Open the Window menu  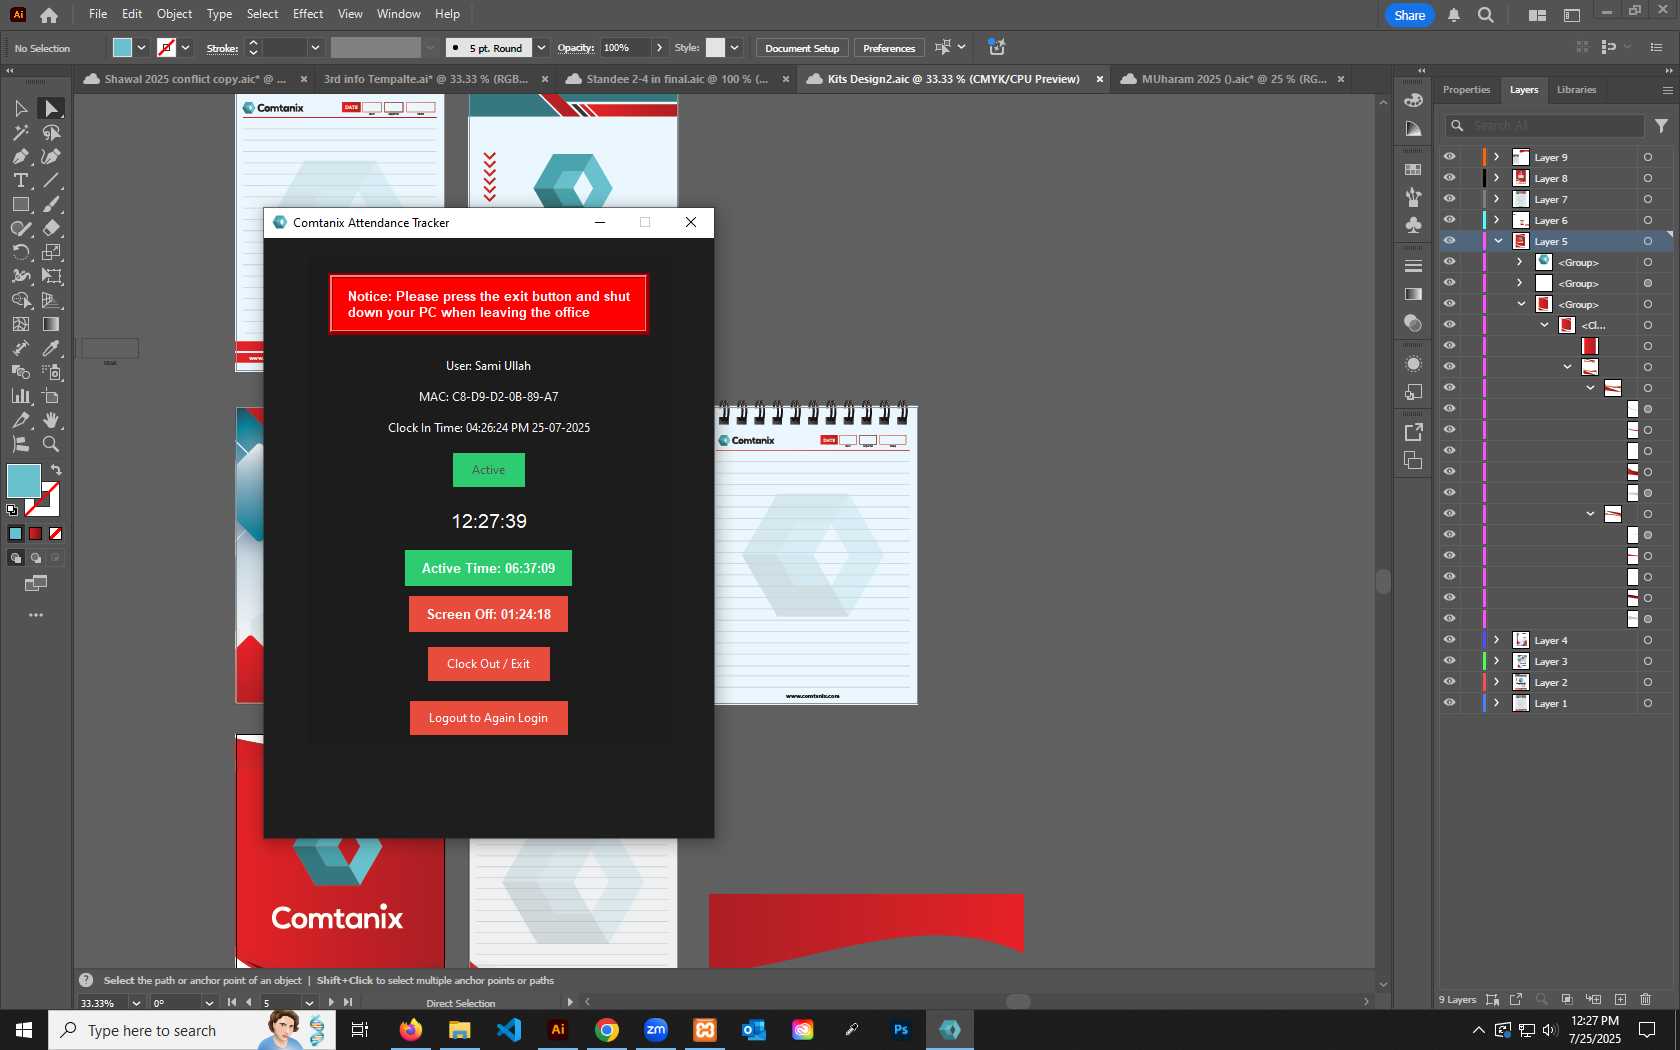(x=398, y=14)
